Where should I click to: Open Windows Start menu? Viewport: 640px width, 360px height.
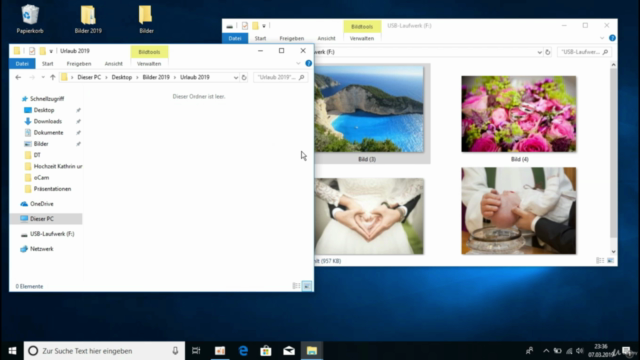point(12,351)
